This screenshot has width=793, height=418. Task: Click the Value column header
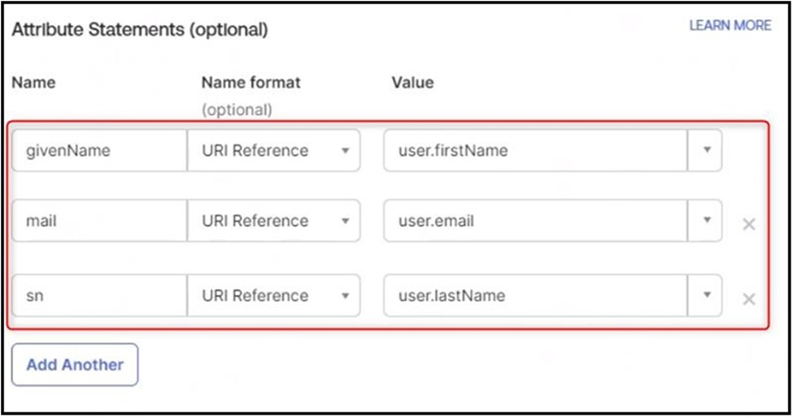coord(412,82)
